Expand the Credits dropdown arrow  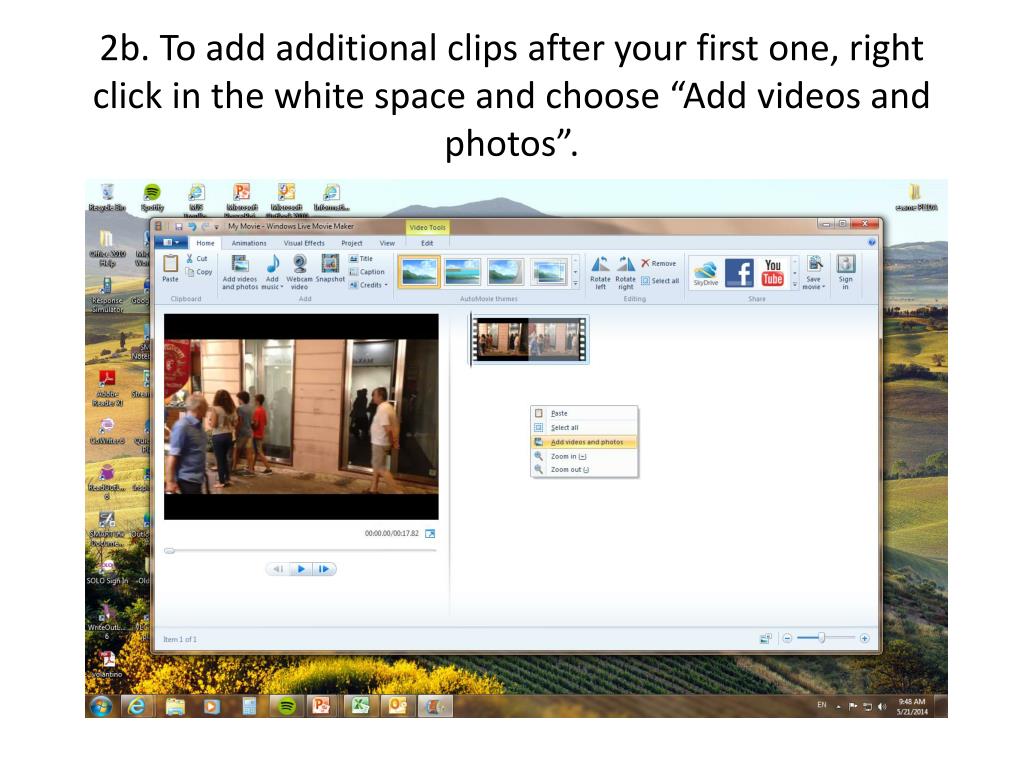pyautogui.click(x=386, y=285)
